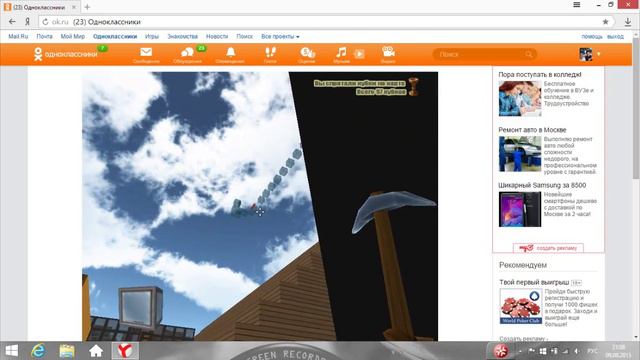Click the page vertical scrollbar thumb

pyautogui.click(x=636, y=109)
